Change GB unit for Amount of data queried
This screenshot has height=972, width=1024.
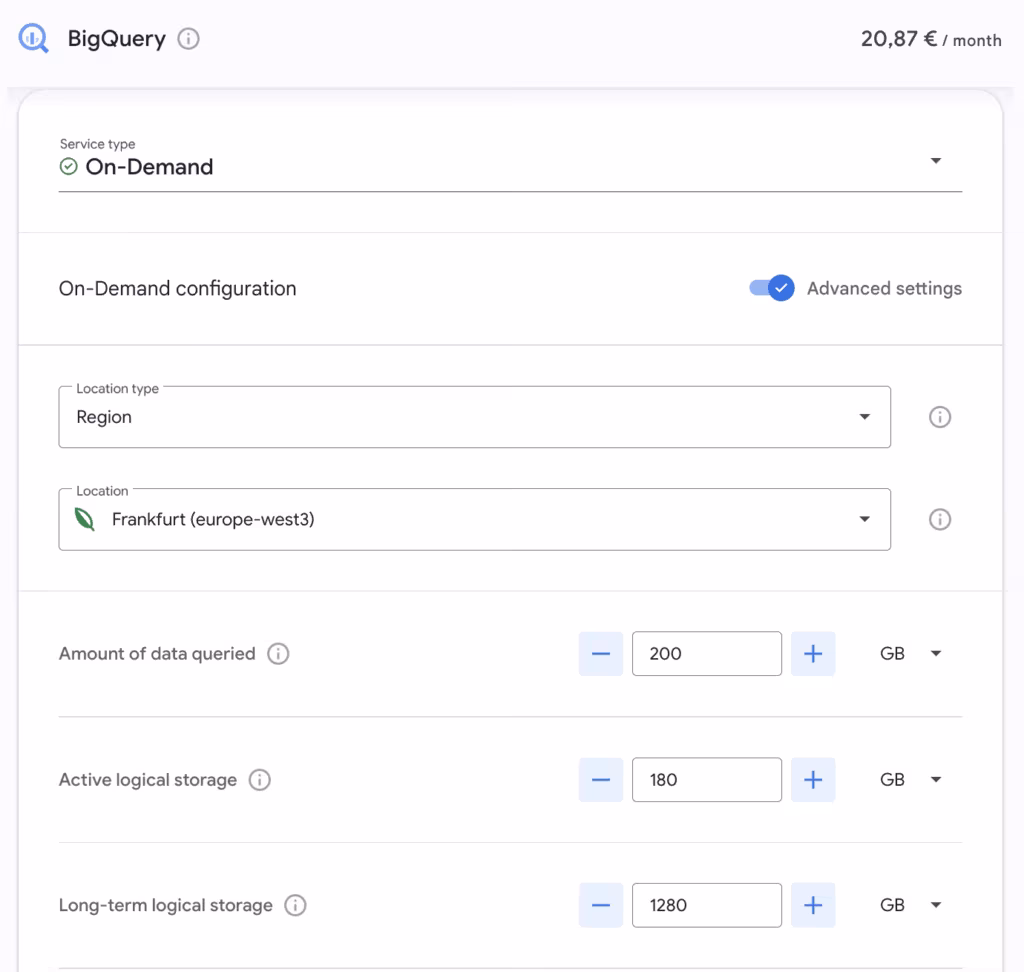coord(910,654)
